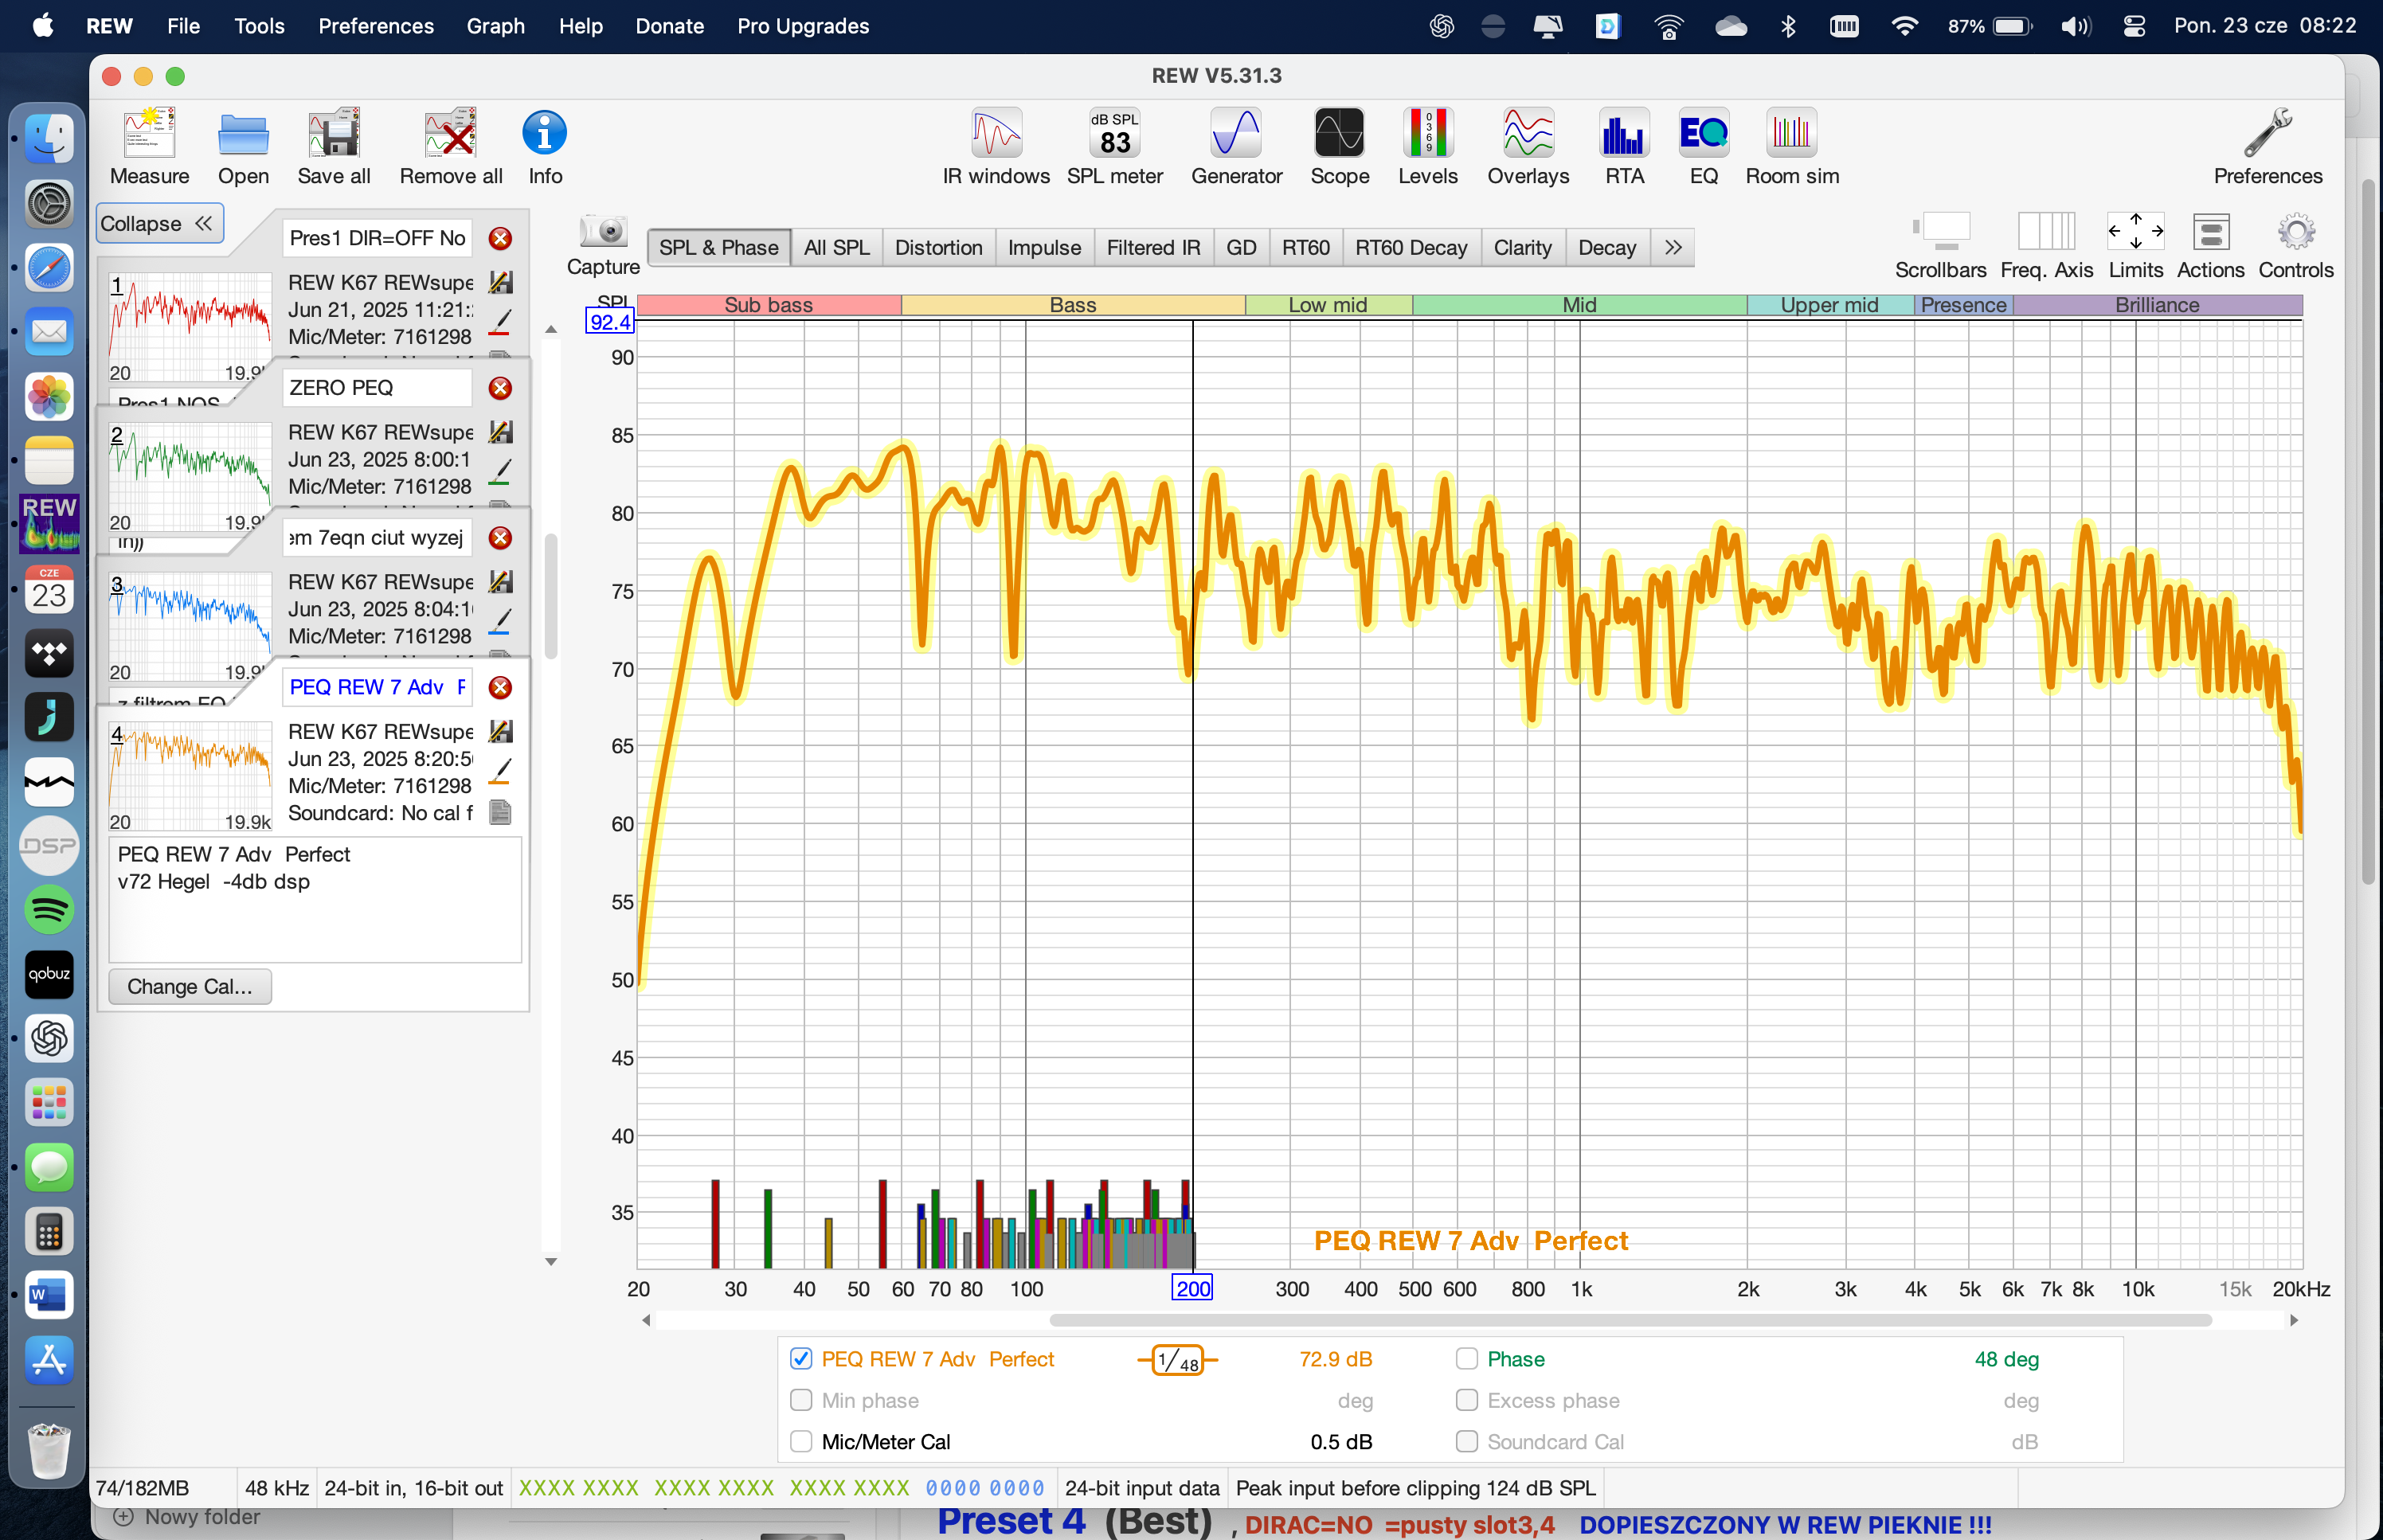The height and width of the screenshot is (1540, 2383).
Task: Capture the graph with camera icon
Action: 603,245
